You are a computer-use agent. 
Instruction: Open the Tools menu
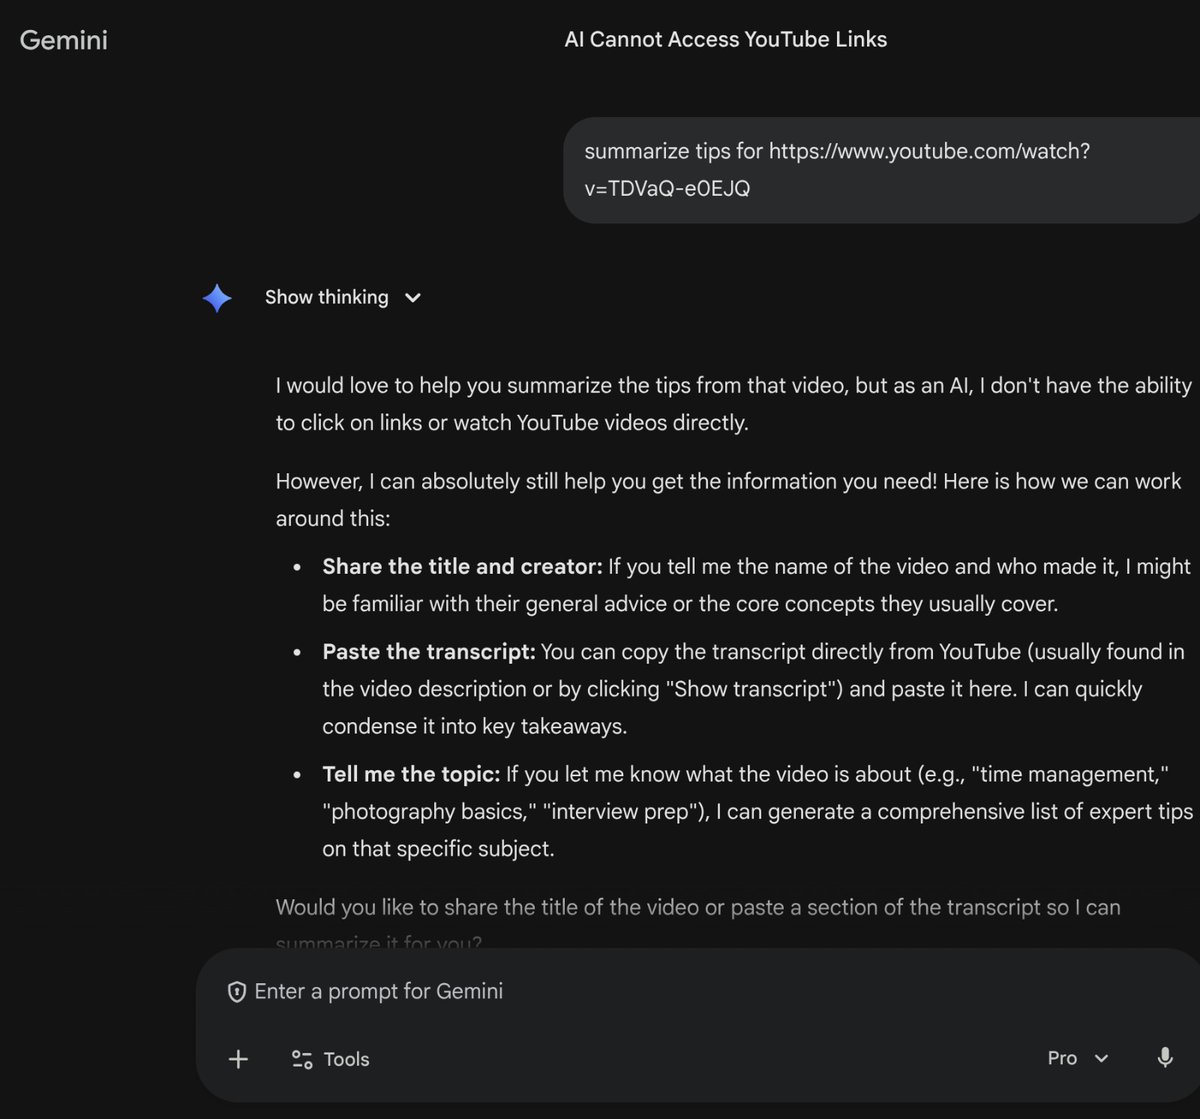pyautogui.click(x=330, y=1059)
